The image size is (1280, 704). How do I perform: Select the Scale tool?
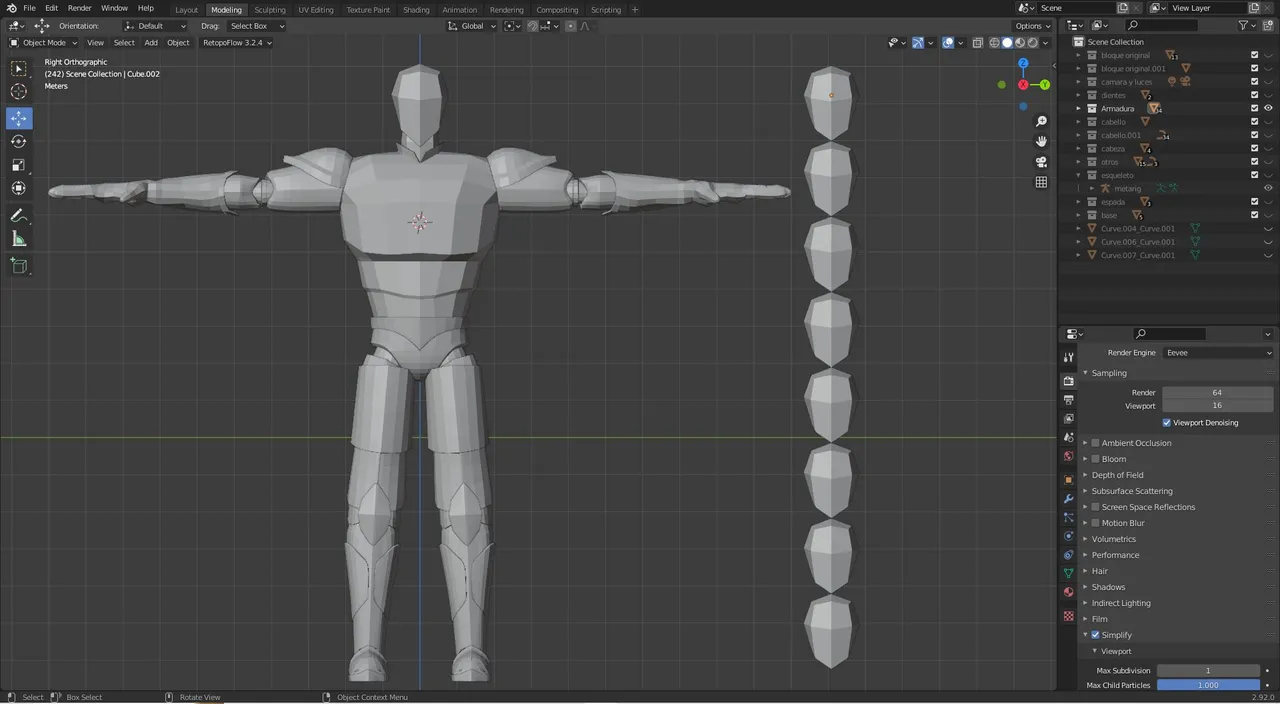(x=19, y=165)
